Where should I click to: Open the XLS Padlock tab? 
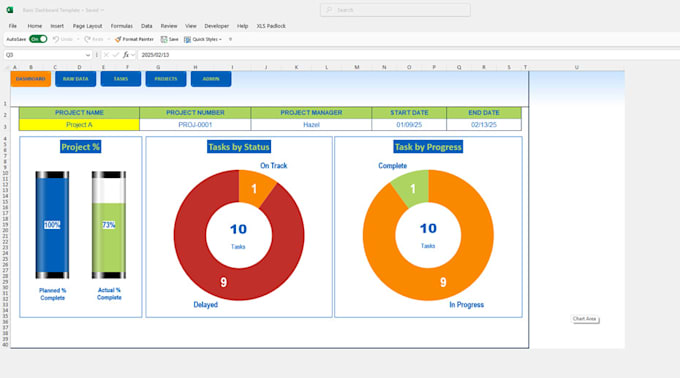(x=271, y=26)
